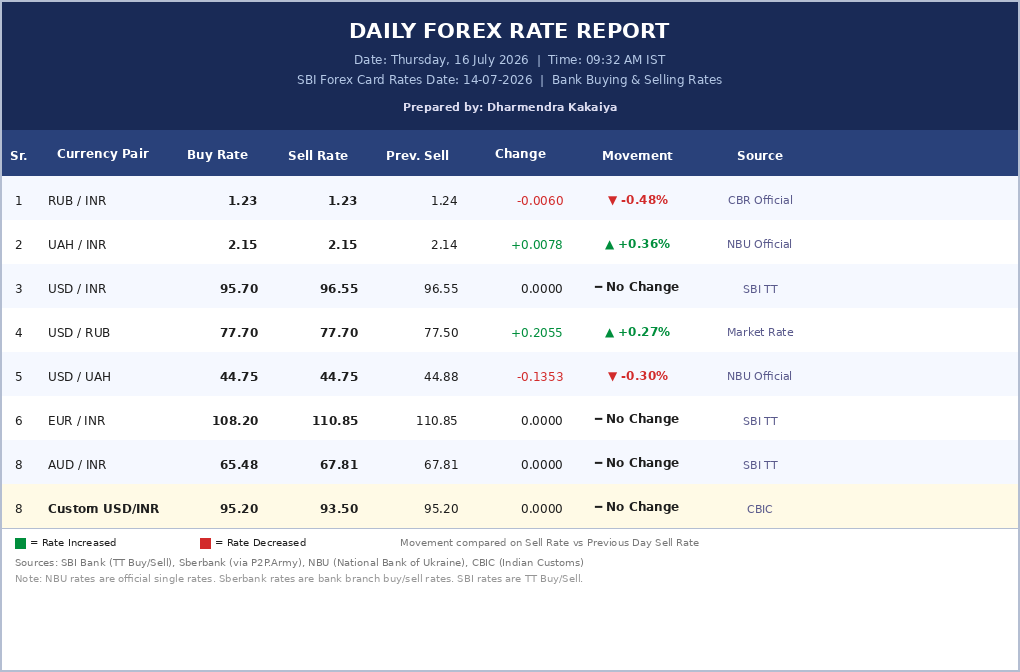The image size is (1020, 672).
Task: Click the green Rate Increased legend square
Action: click(x=20, y=543)
